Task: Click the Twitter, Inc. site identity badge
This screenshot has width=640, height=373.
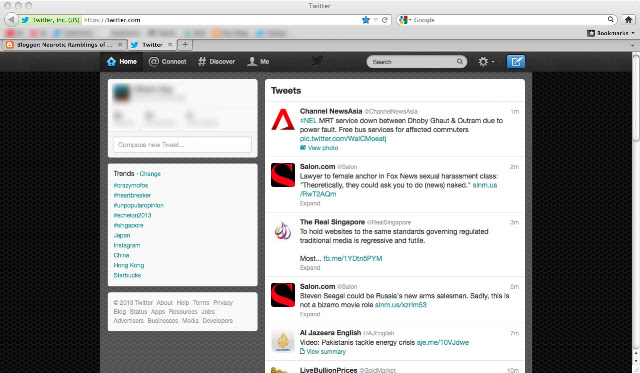Action: 50,20
